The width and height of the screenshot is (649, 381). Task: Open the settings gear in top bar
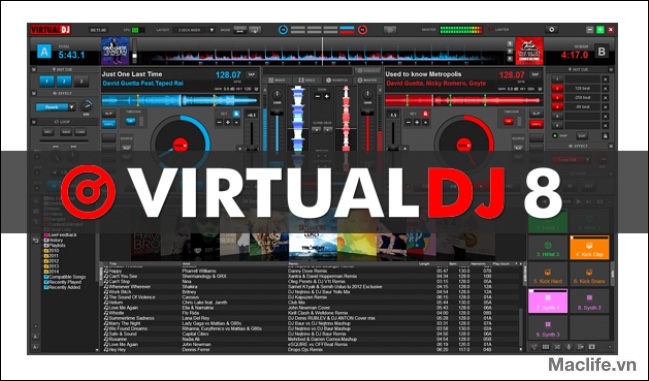pyautogui.click(x=551, y=30)
